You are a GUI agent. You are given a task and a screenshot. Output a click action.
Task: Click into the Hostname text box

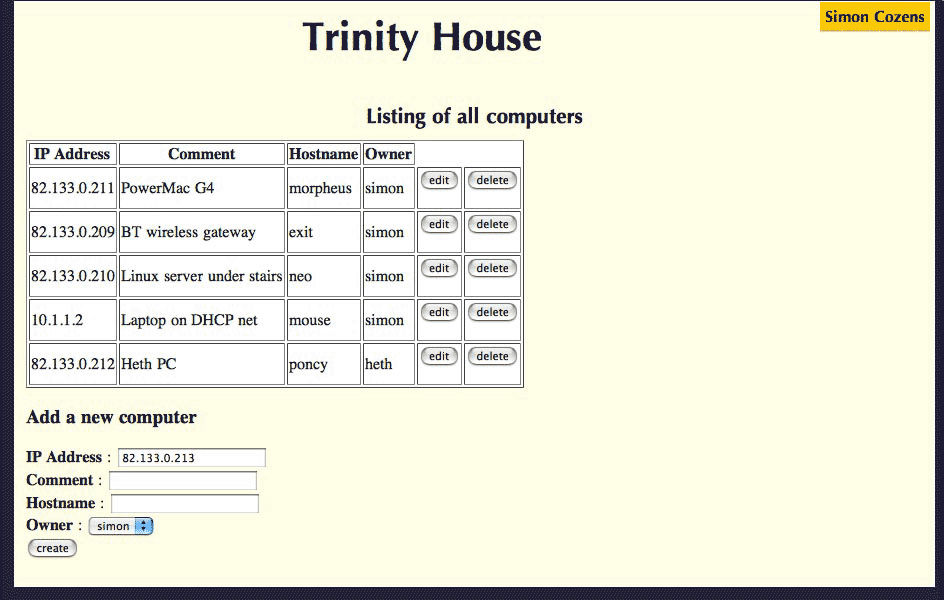pyautogui.click(x=185, y=504)
